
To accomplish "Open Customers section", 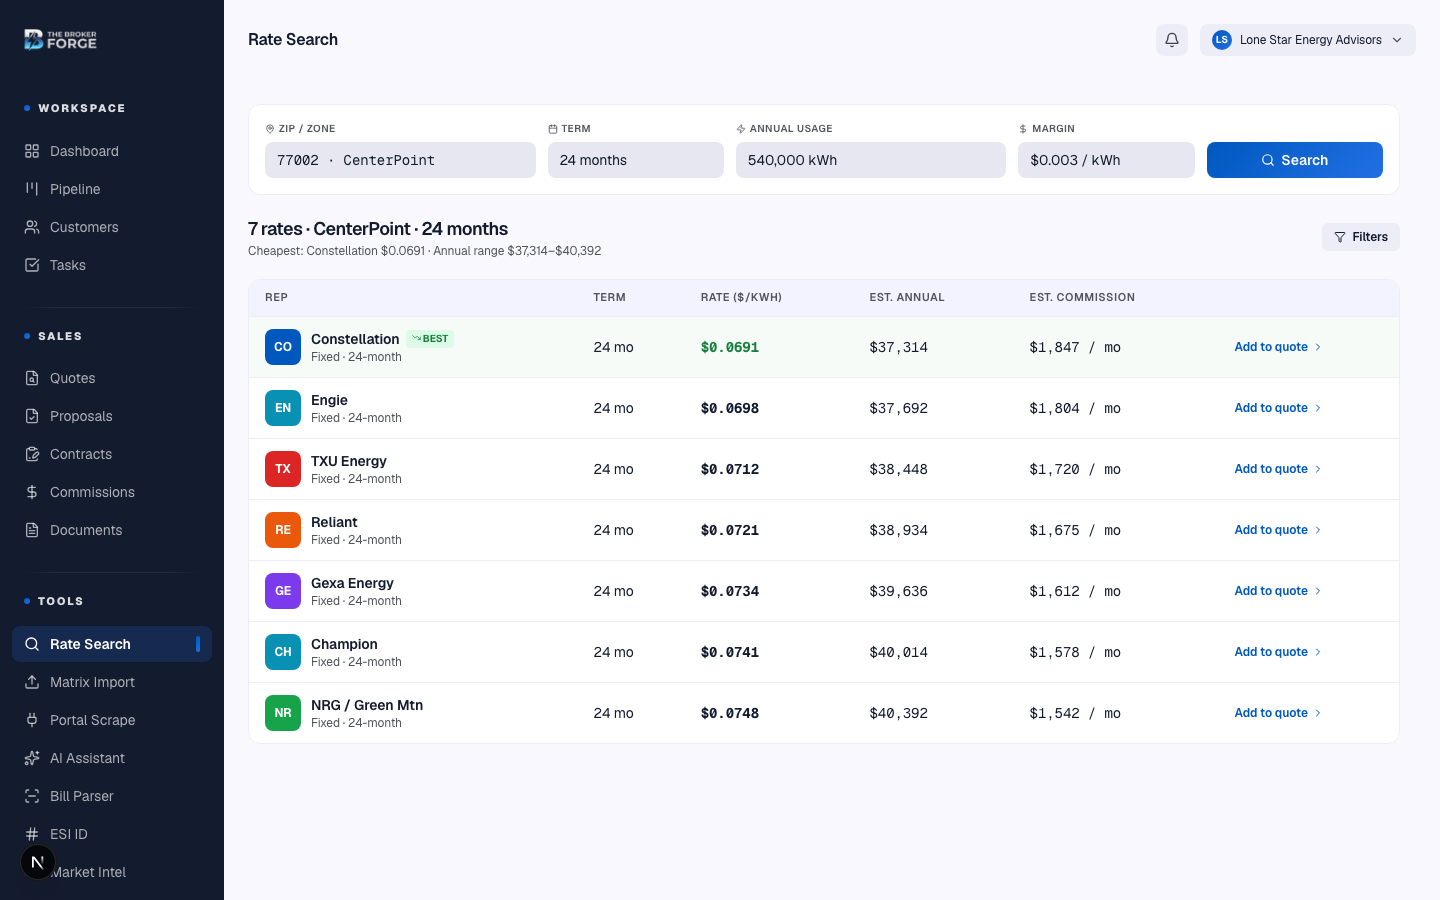I will [112, 227].
